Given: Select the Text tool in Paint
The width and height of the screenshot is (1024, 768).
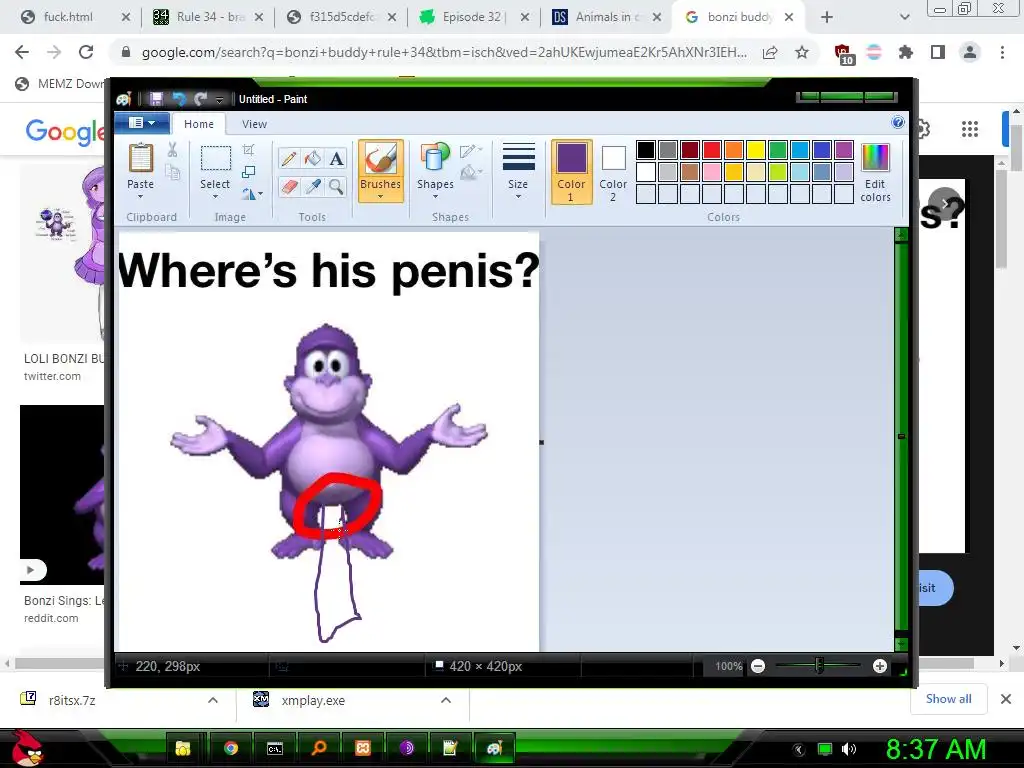Looking at the screenshot, I should point(336,159).
